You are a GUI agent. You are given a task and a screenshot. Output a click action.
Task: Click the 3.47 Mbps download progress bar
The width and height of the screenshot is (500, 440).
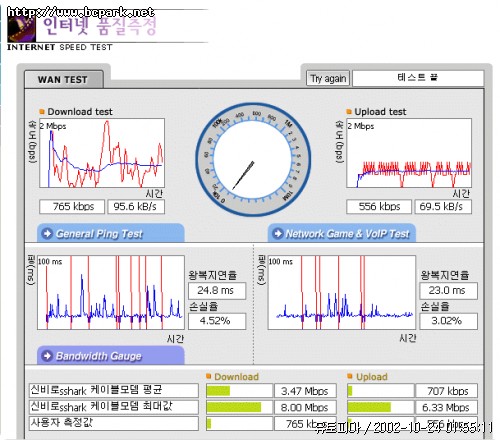(239, 391)
